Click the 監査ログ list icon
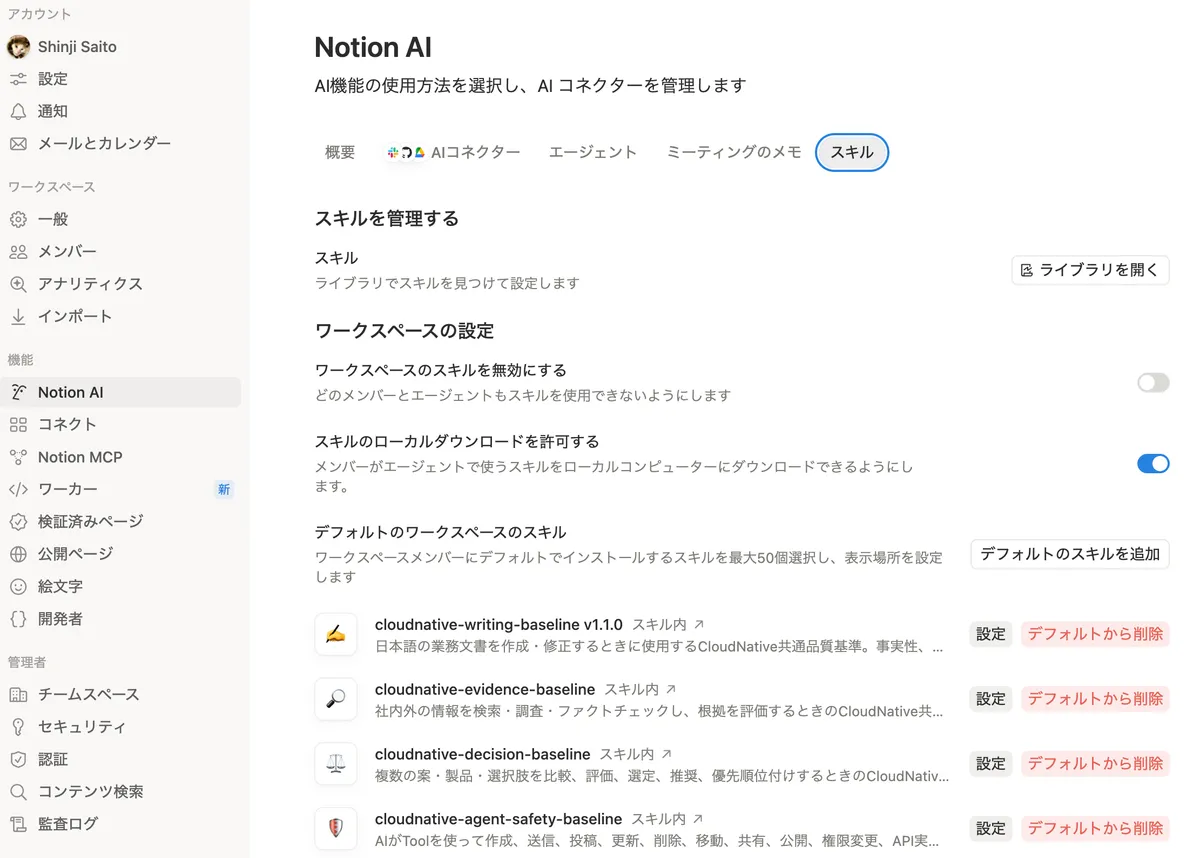Viewport: 1200px width, 858px height. pos(18,824)
